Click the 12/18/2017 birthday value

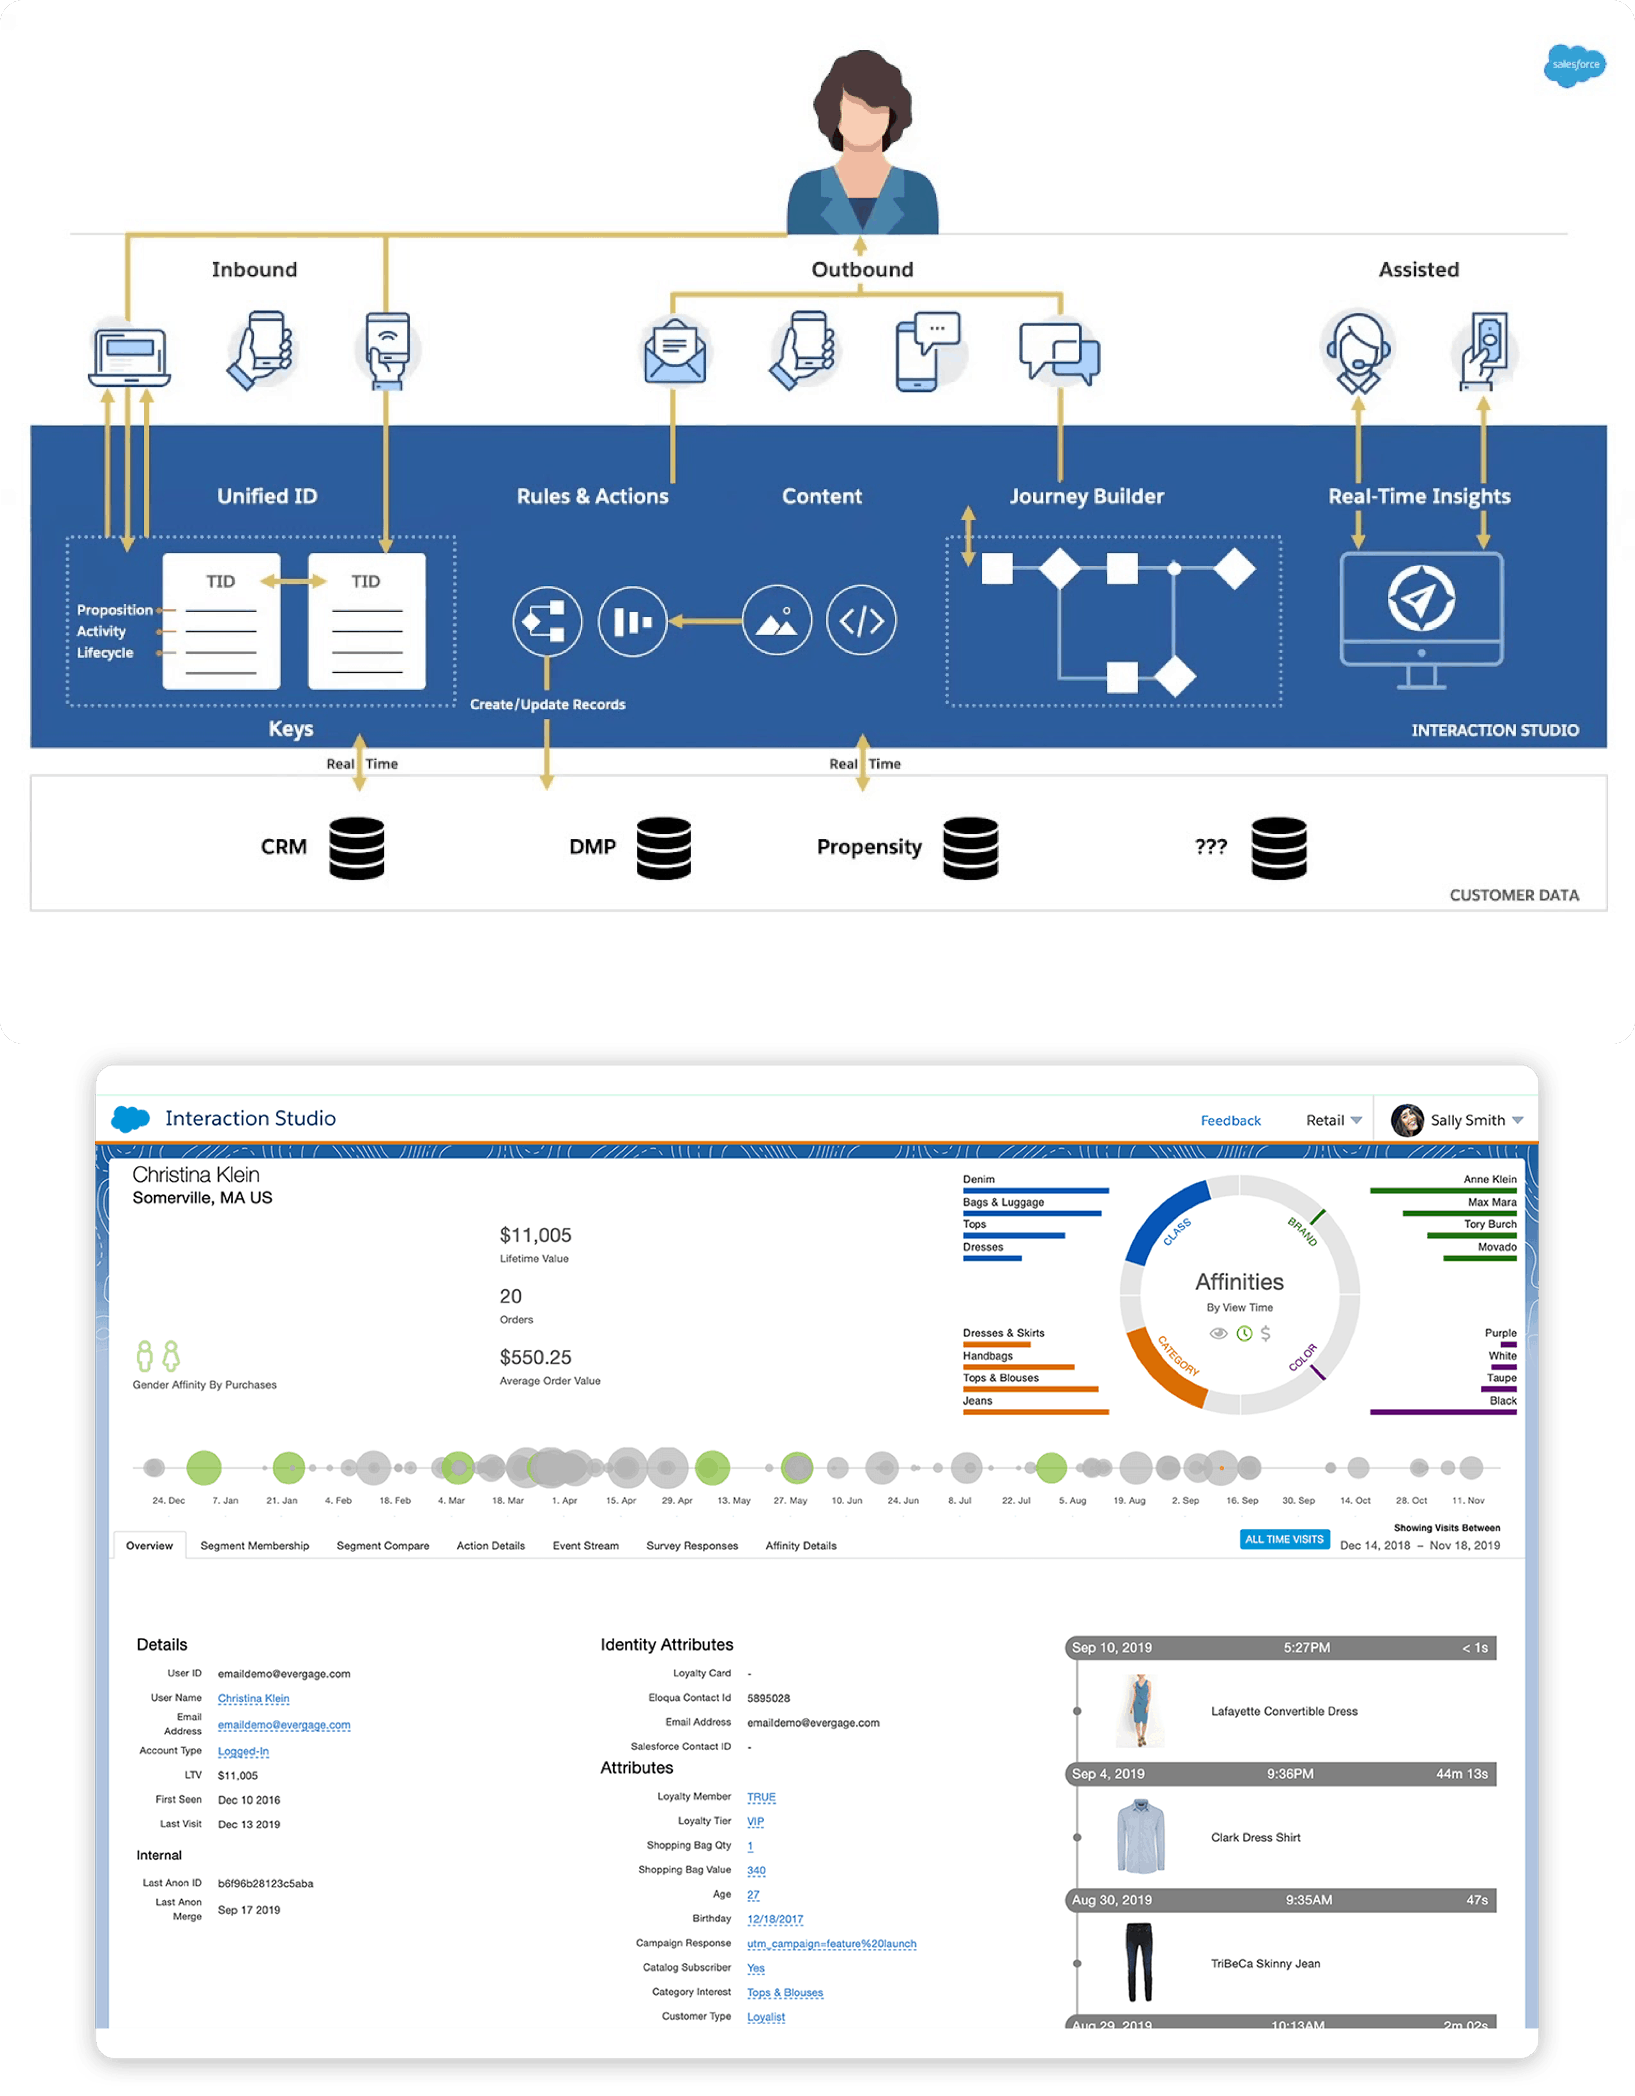tap(775, 1919)
